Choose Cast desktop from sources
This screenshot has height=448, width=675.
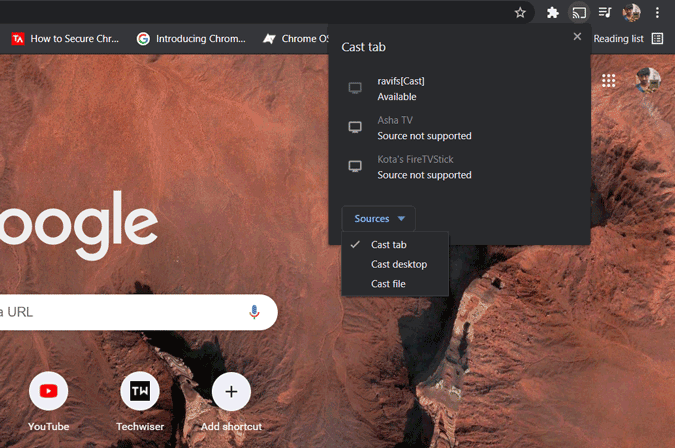(398, 265)
